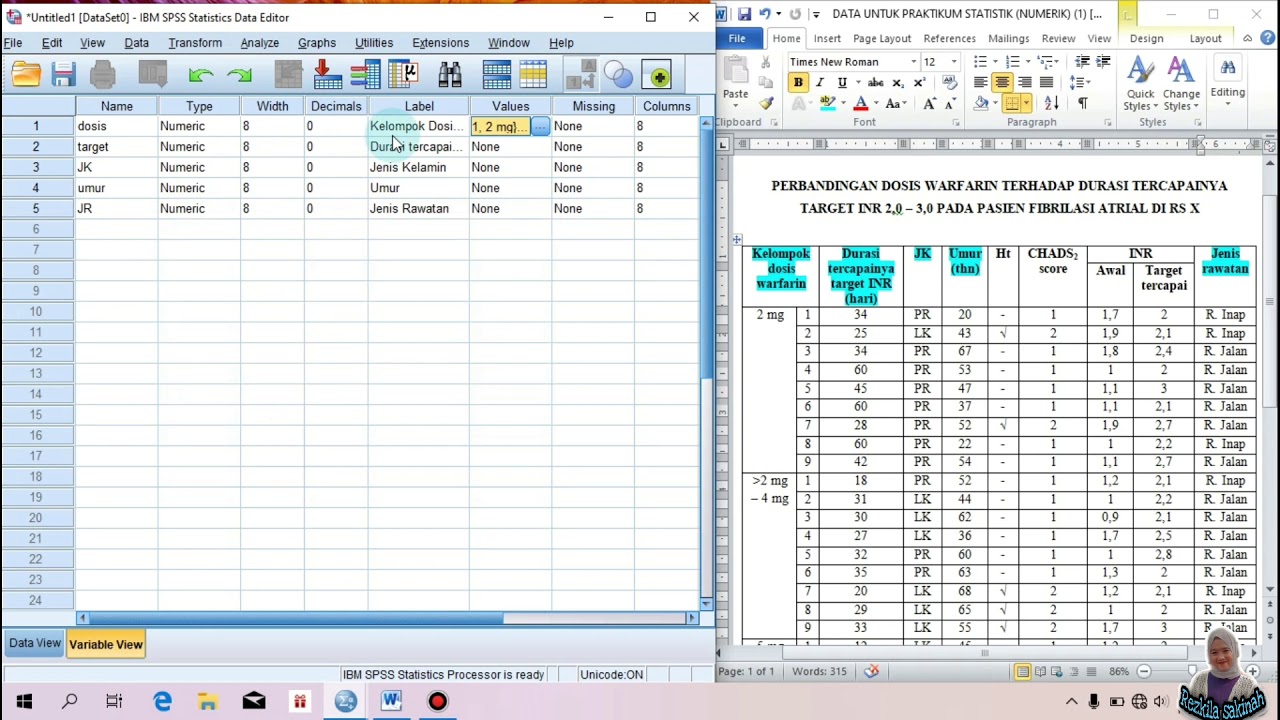The image size is (1280, 720).
Task: Toggle center alignment in Word
Action: [1002, 82]
